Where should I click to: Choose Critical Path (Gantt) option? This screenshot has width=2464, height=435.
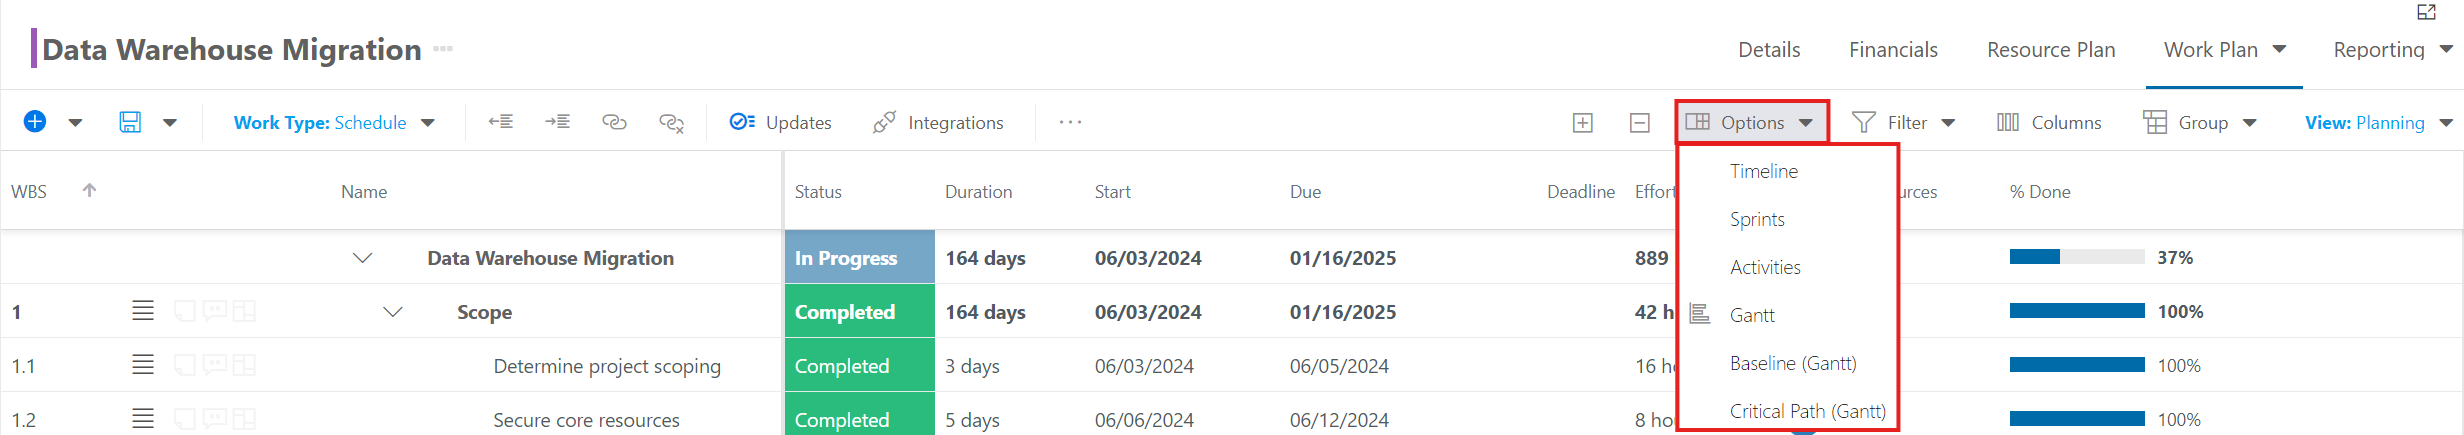click(1808, 411)
